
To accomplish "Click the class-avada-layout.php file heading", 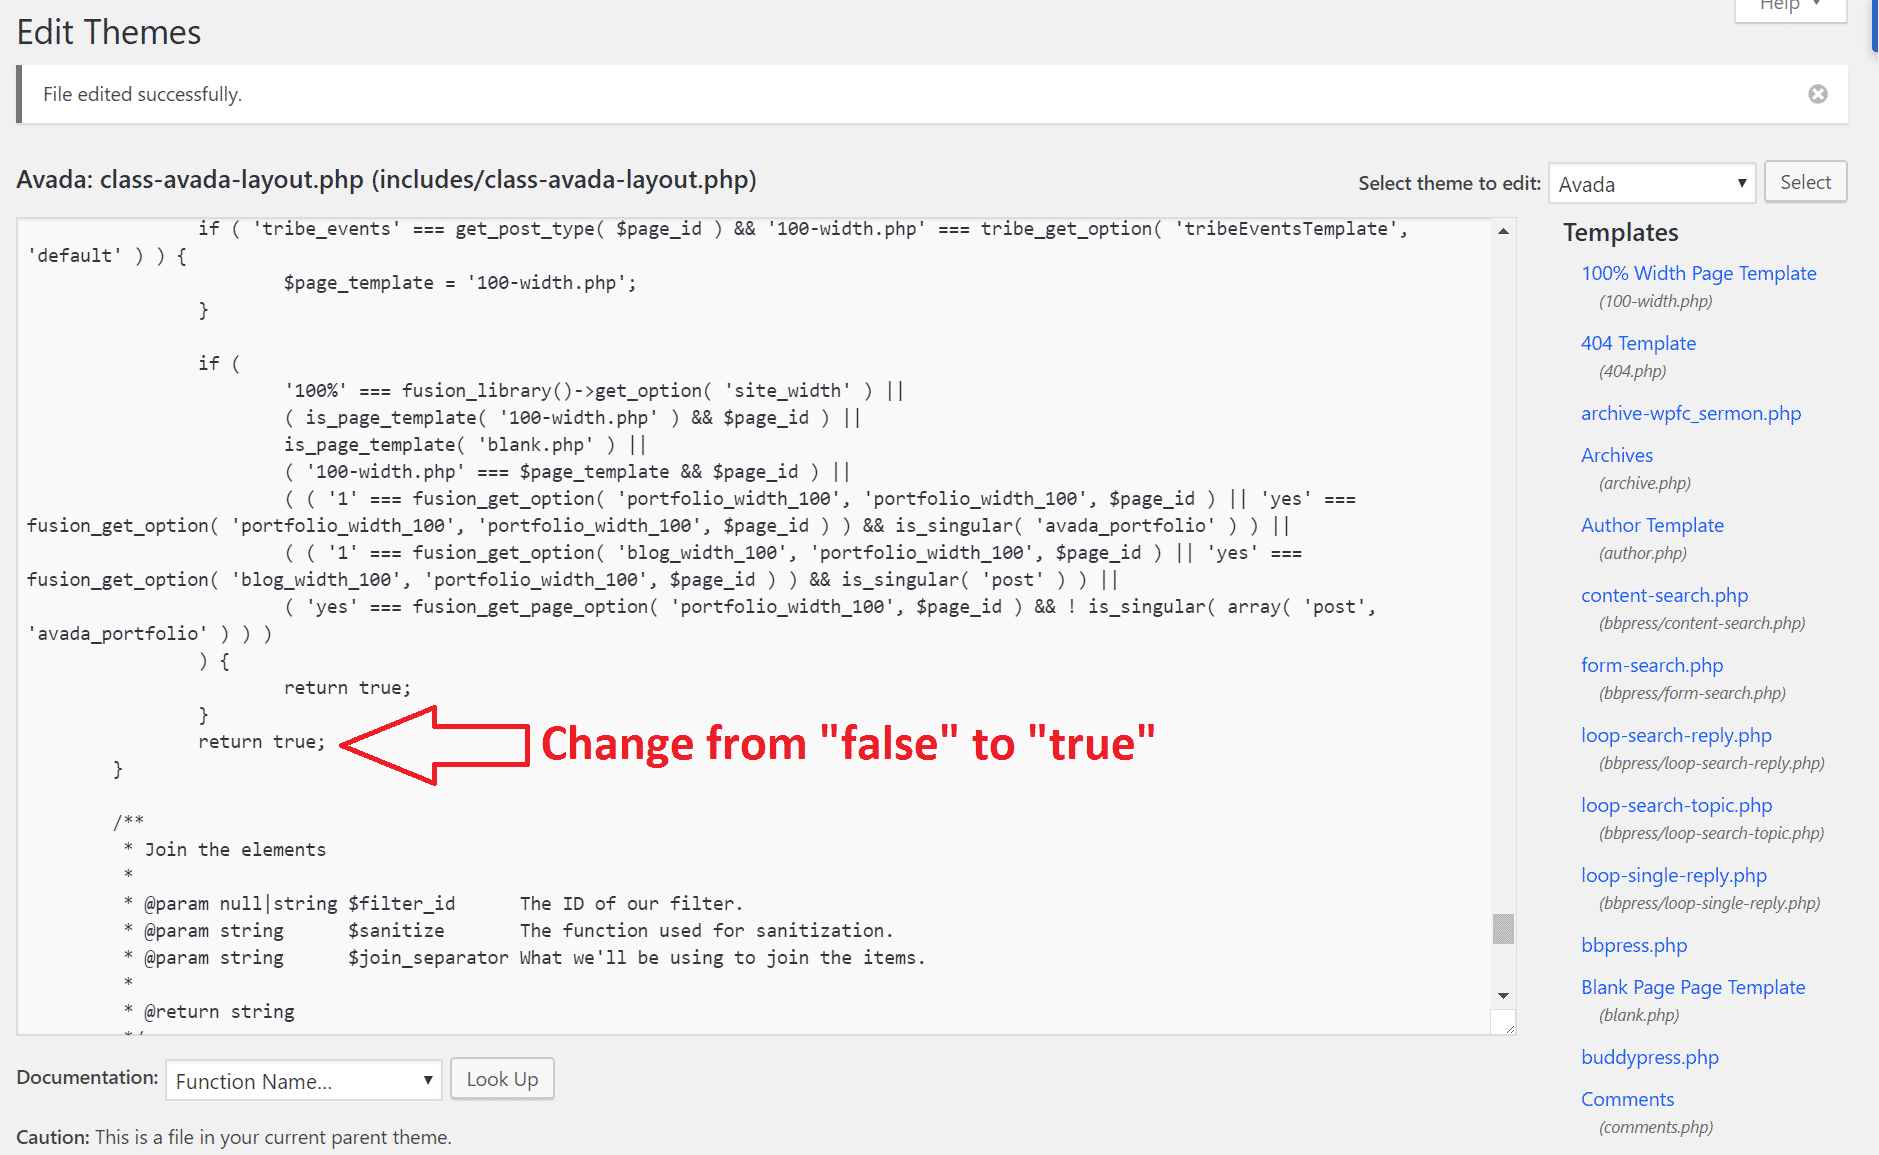I will [x=386, y=180].
